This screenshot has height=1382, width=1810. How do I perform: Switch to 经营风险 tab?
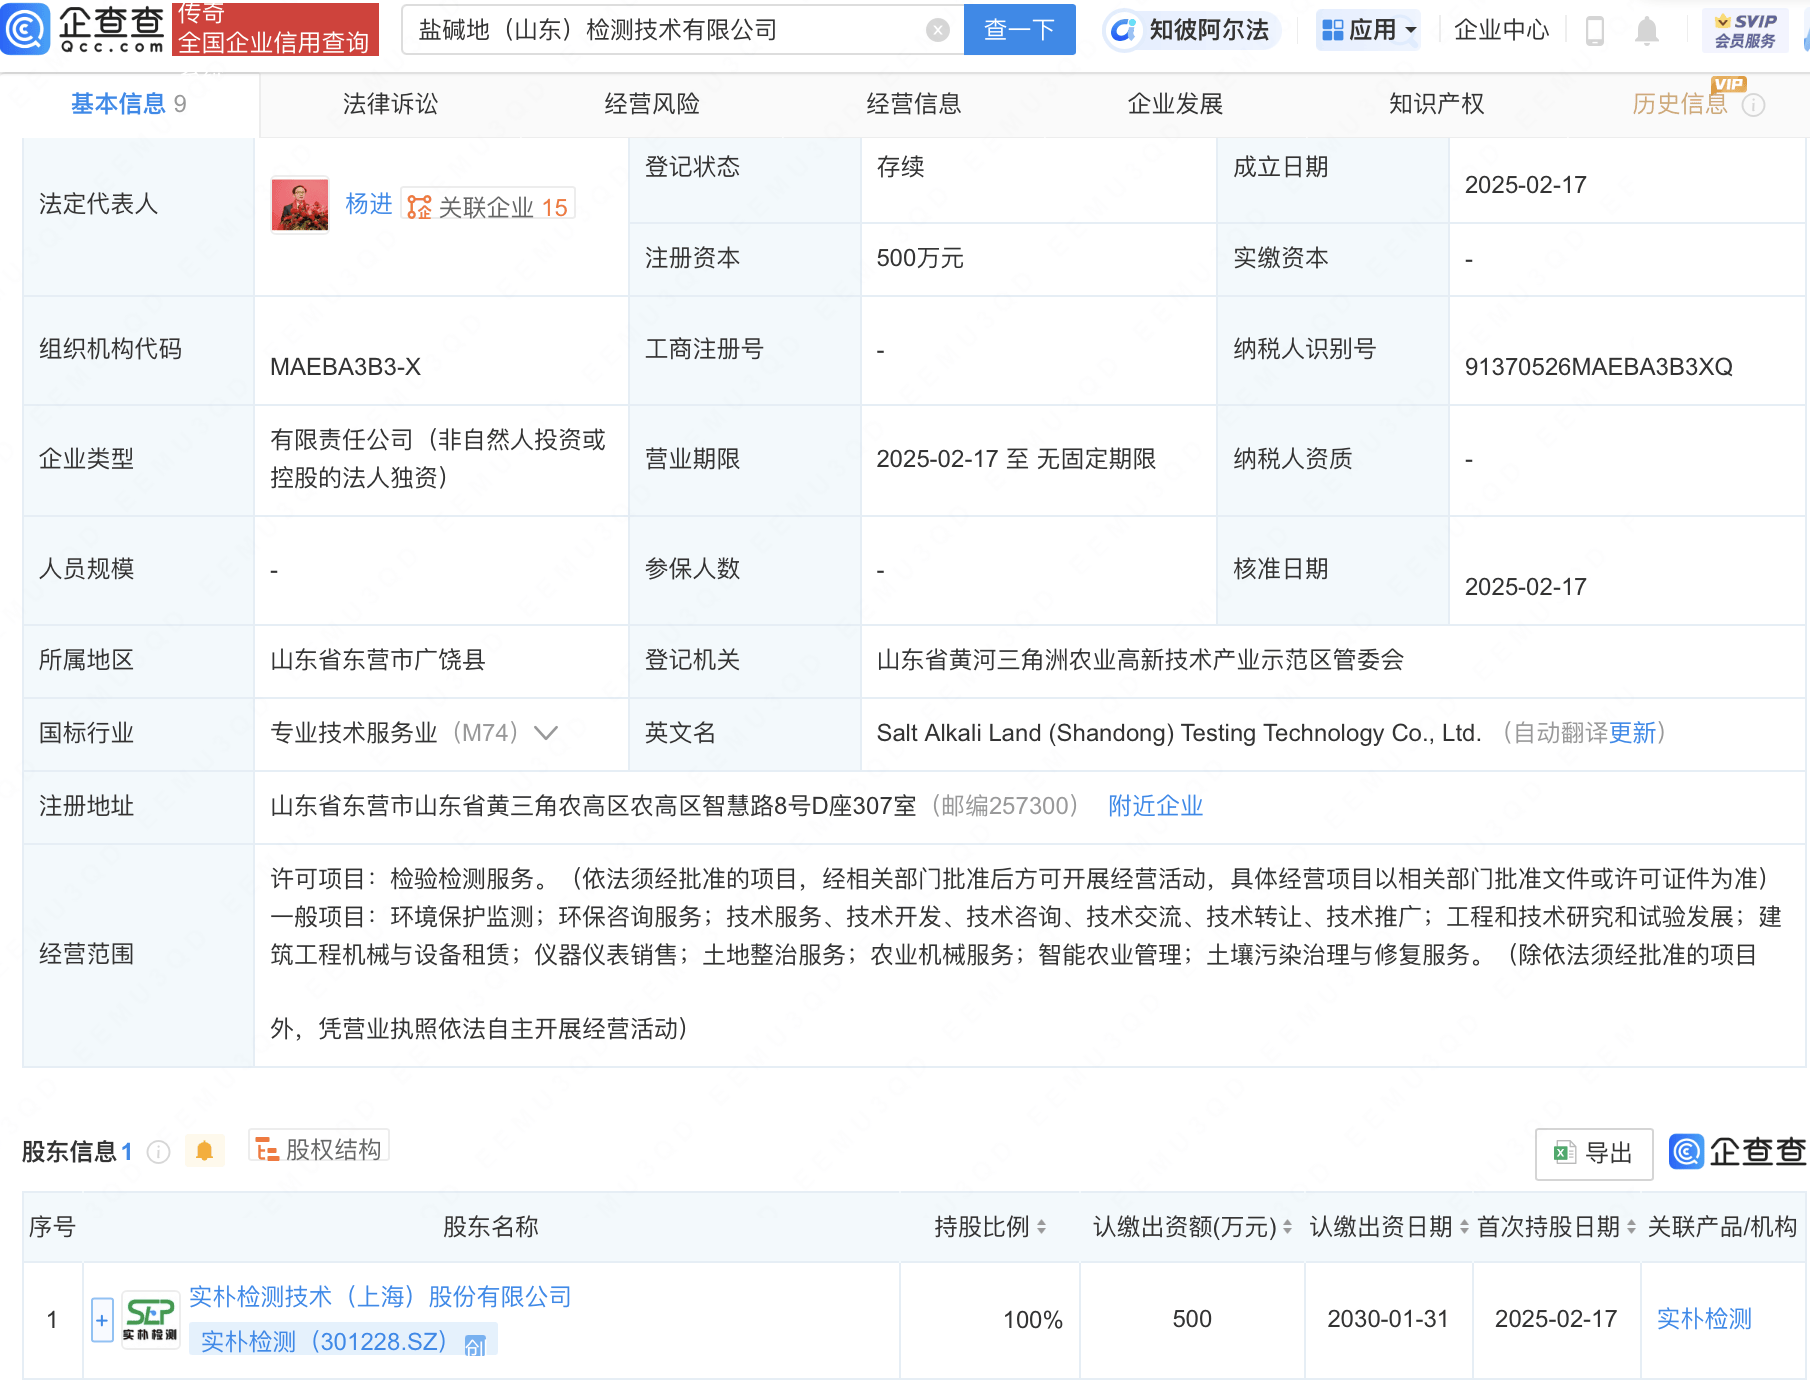pos(652,104)
